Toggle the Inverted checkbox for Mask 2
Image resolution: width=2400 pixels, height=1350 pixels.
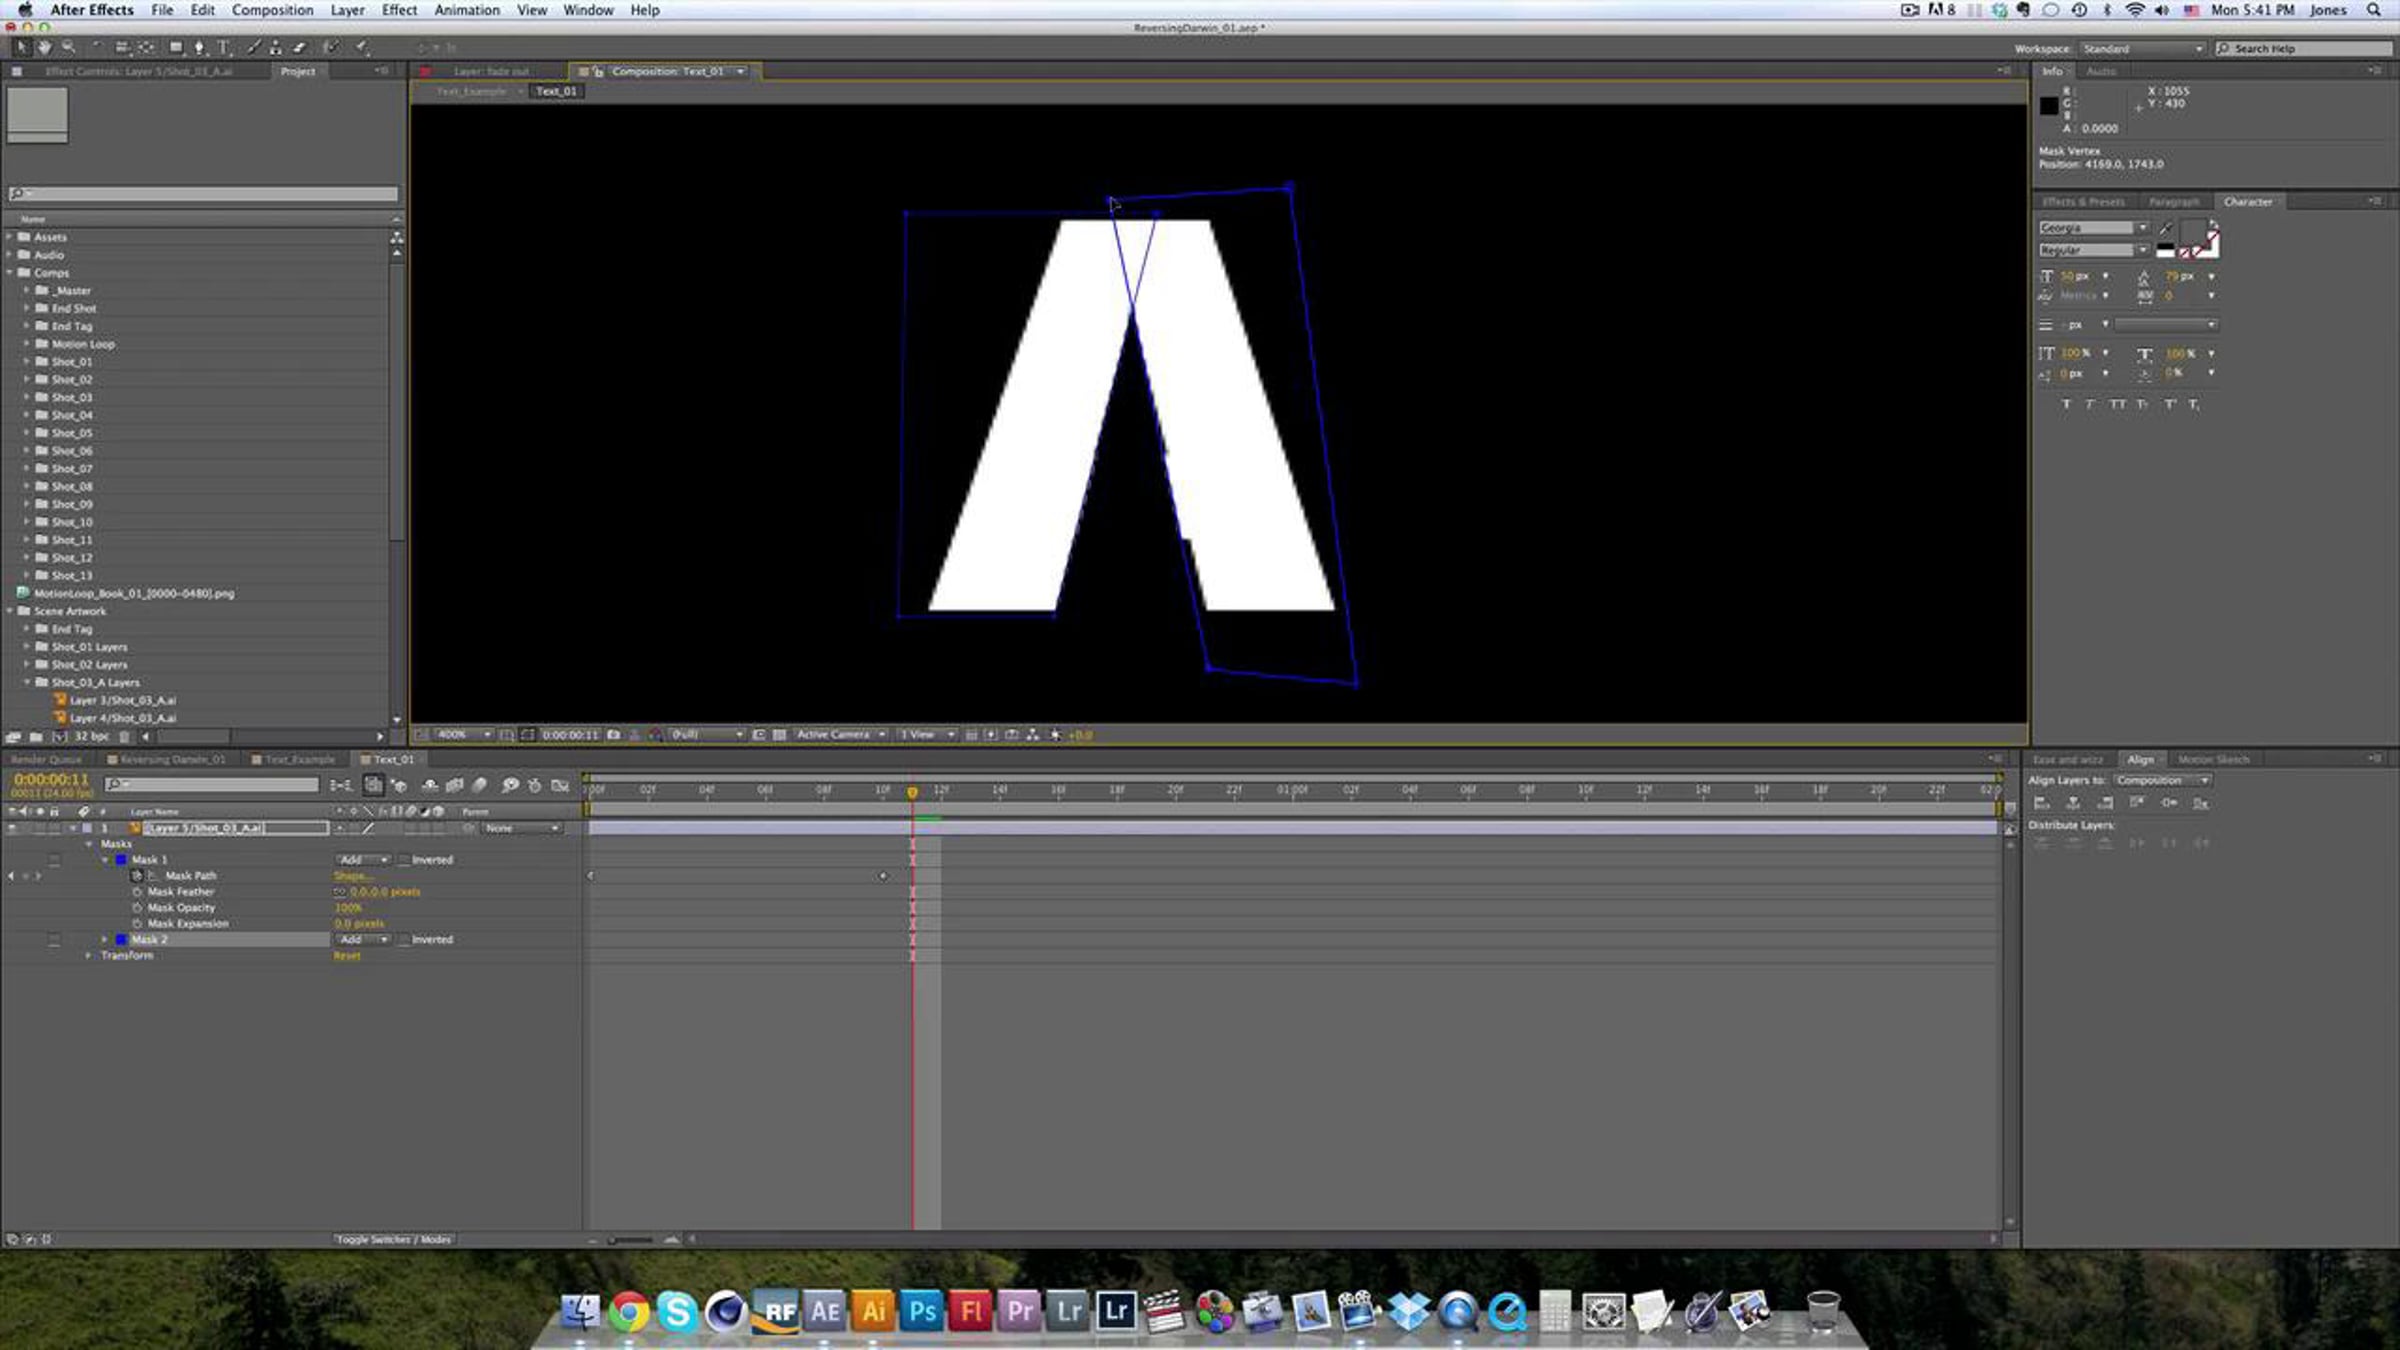[404, 940]
